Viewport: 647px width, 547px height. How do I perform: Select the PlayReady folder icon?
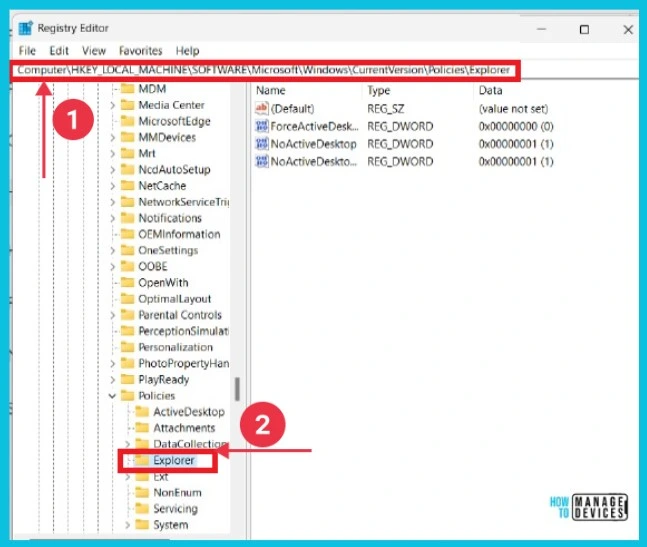128,379
